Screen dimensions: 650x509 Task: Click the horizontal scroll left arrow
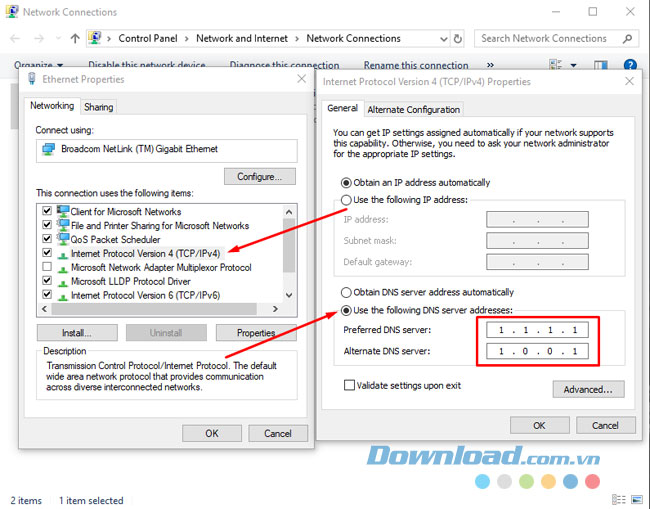(44, 309)
